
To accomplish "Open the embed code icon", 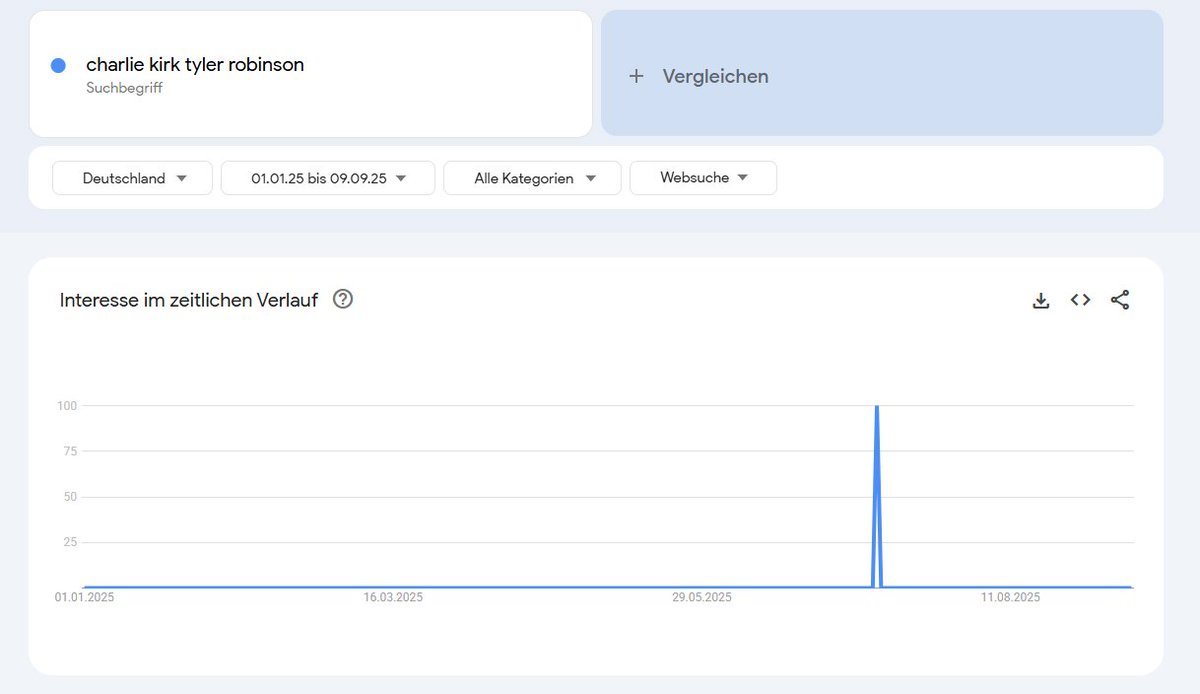I will pos(1080,299).
